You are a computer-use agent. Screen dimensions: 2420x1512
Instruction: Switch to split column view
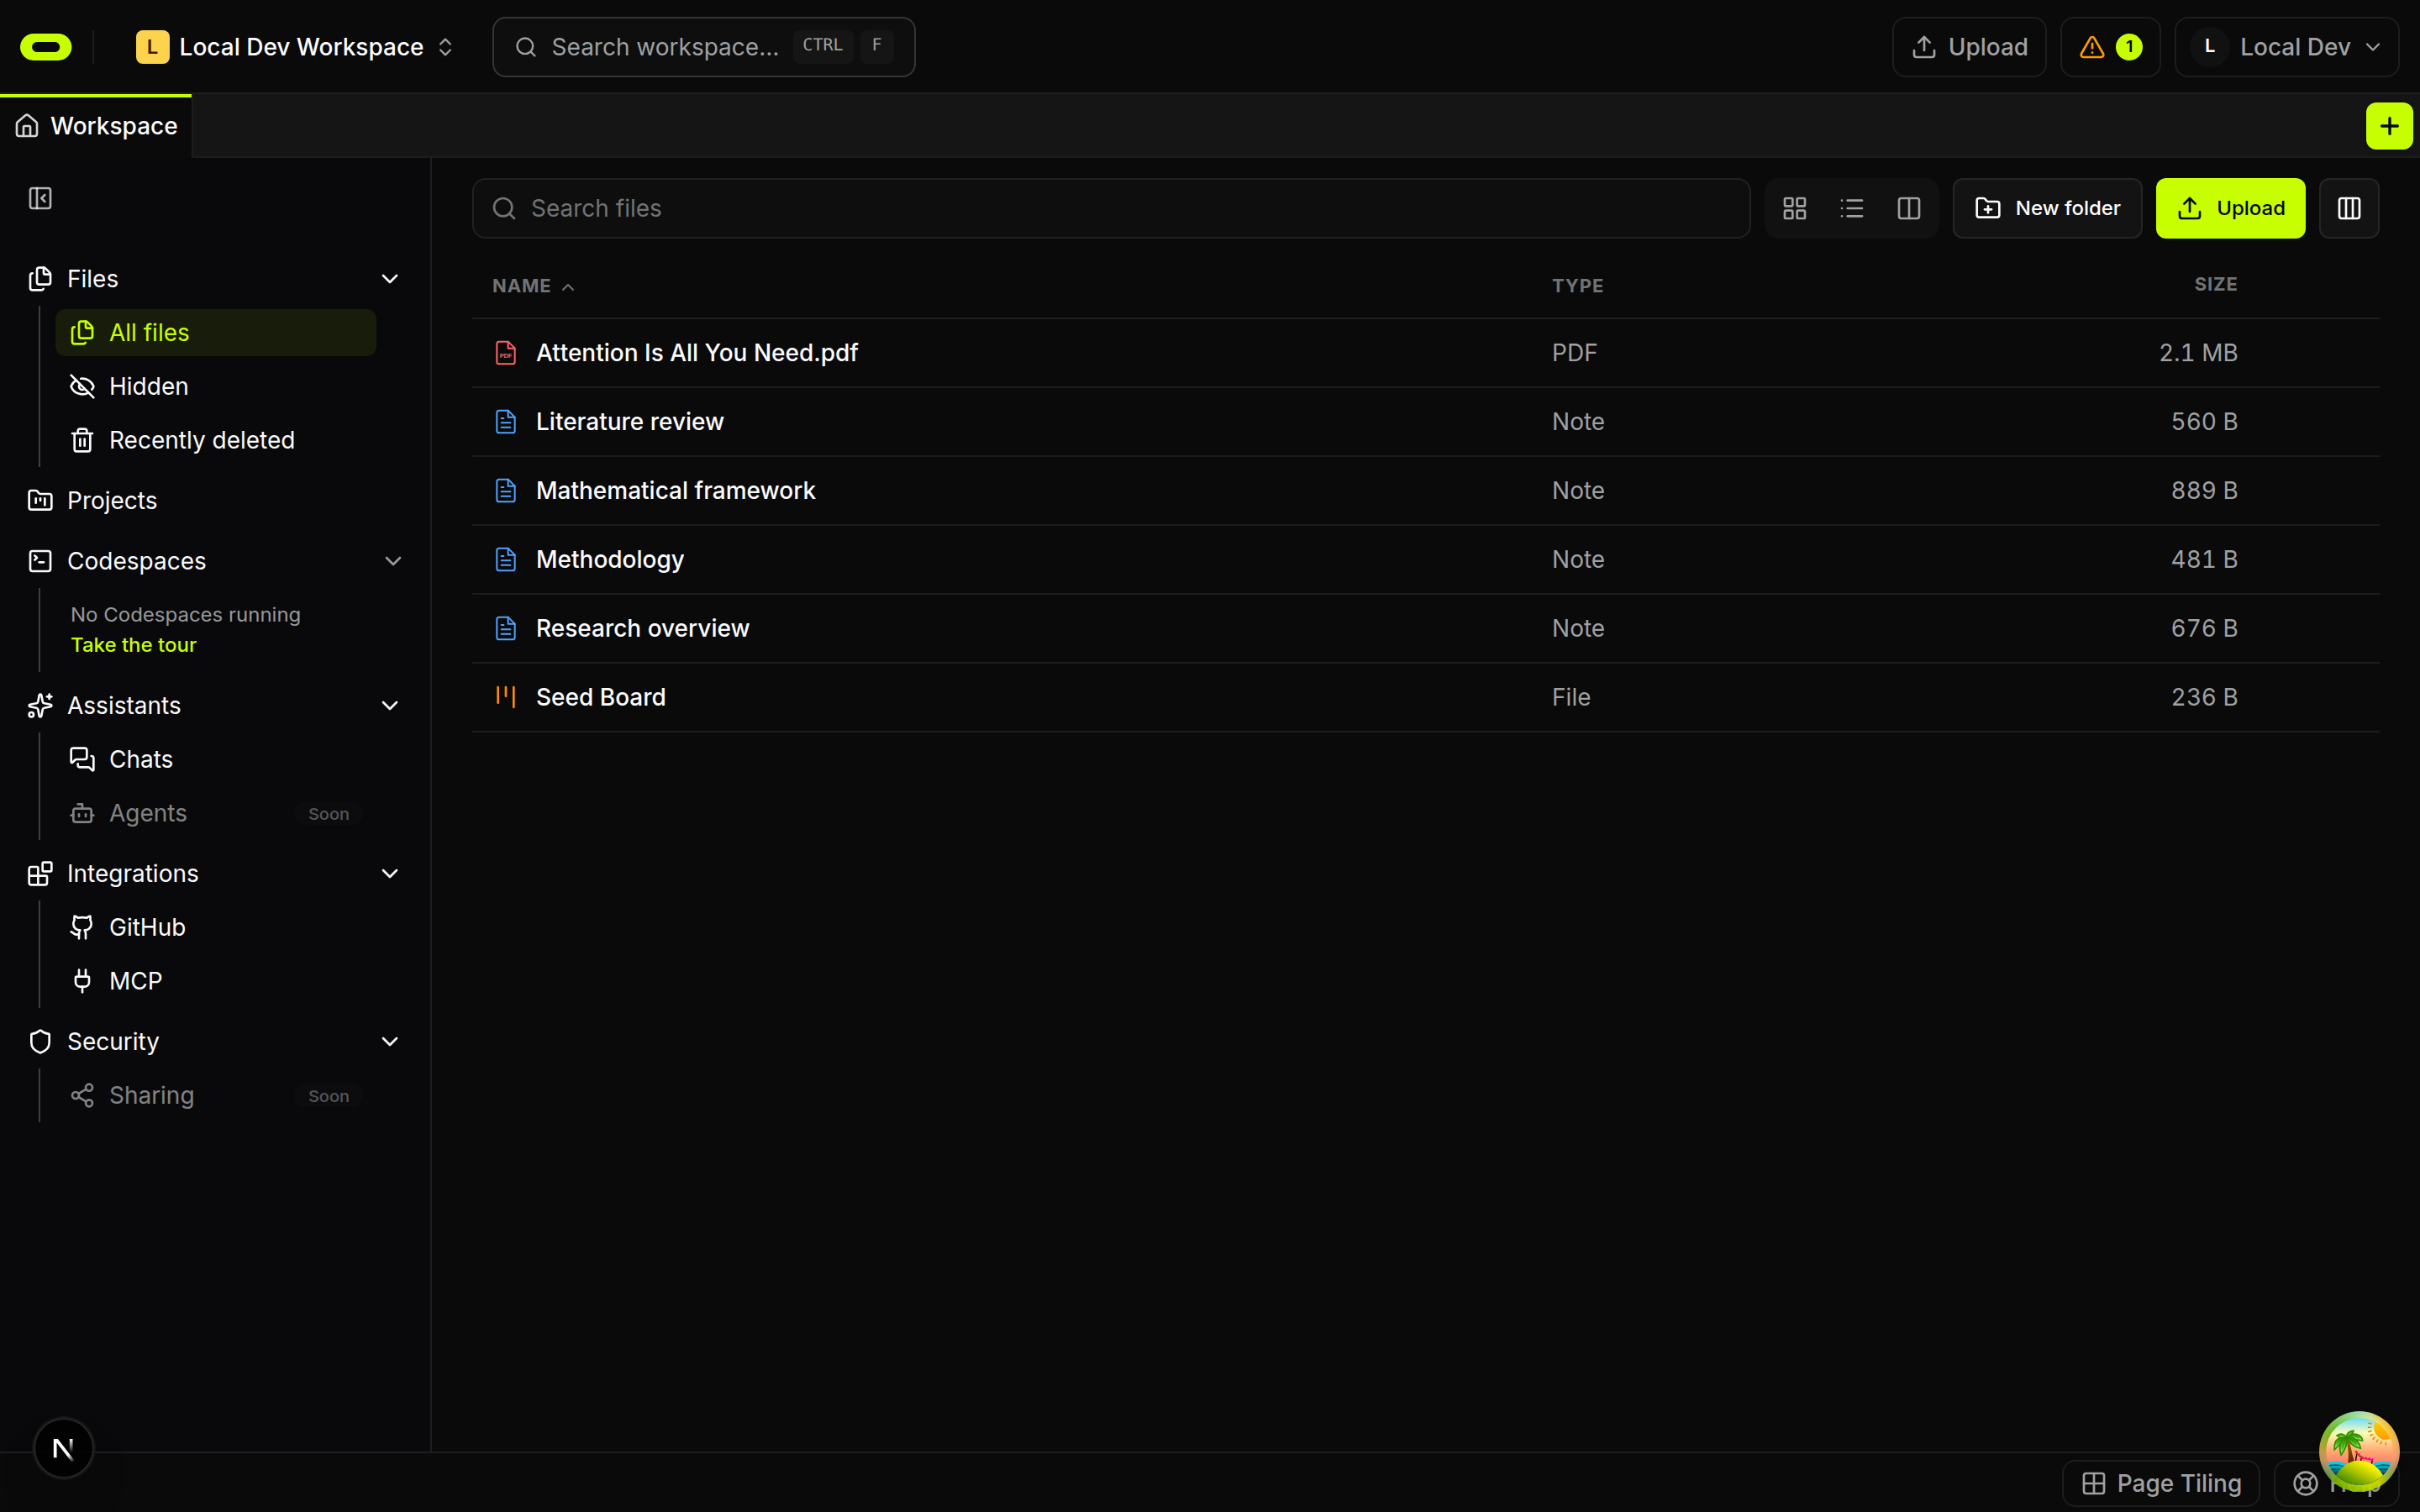pyautogui.click(x=1908, y=208)
